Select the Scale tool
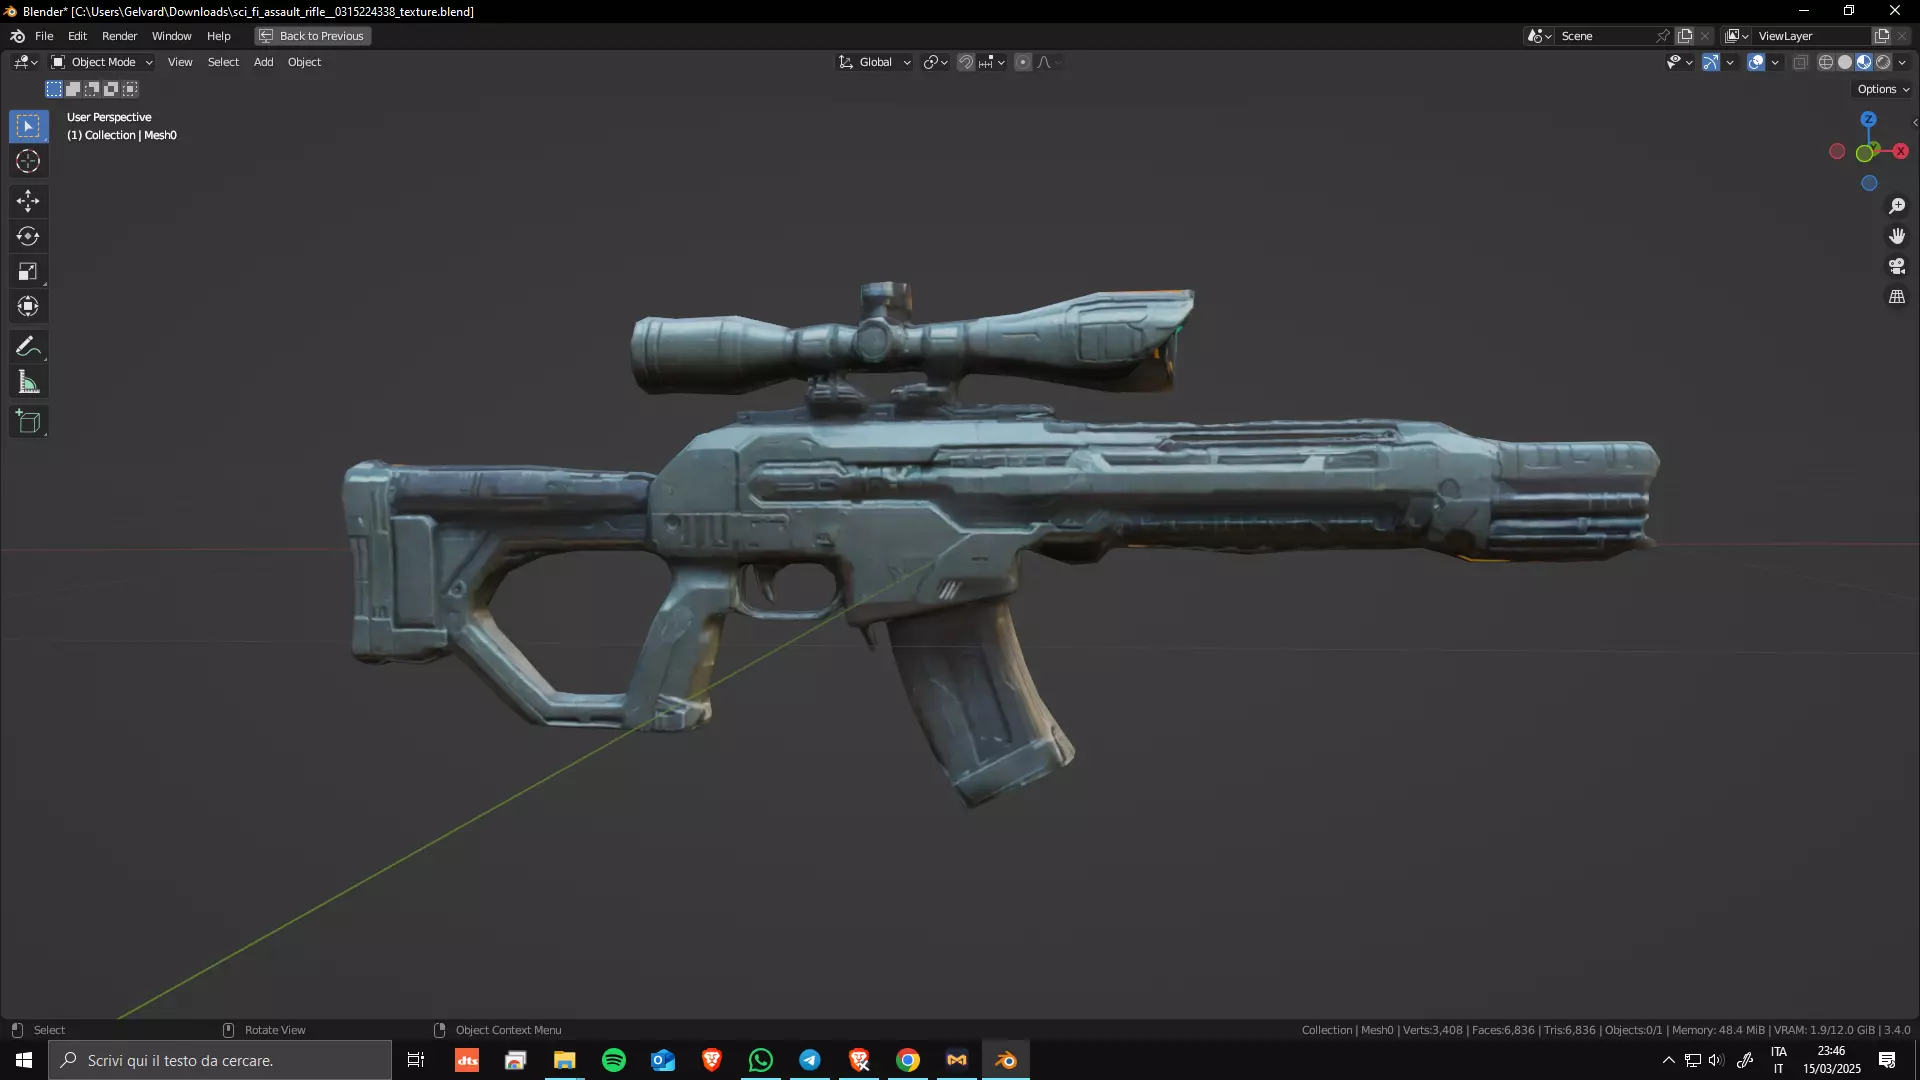This screenshot has width=1920, height=1080. 28,271
